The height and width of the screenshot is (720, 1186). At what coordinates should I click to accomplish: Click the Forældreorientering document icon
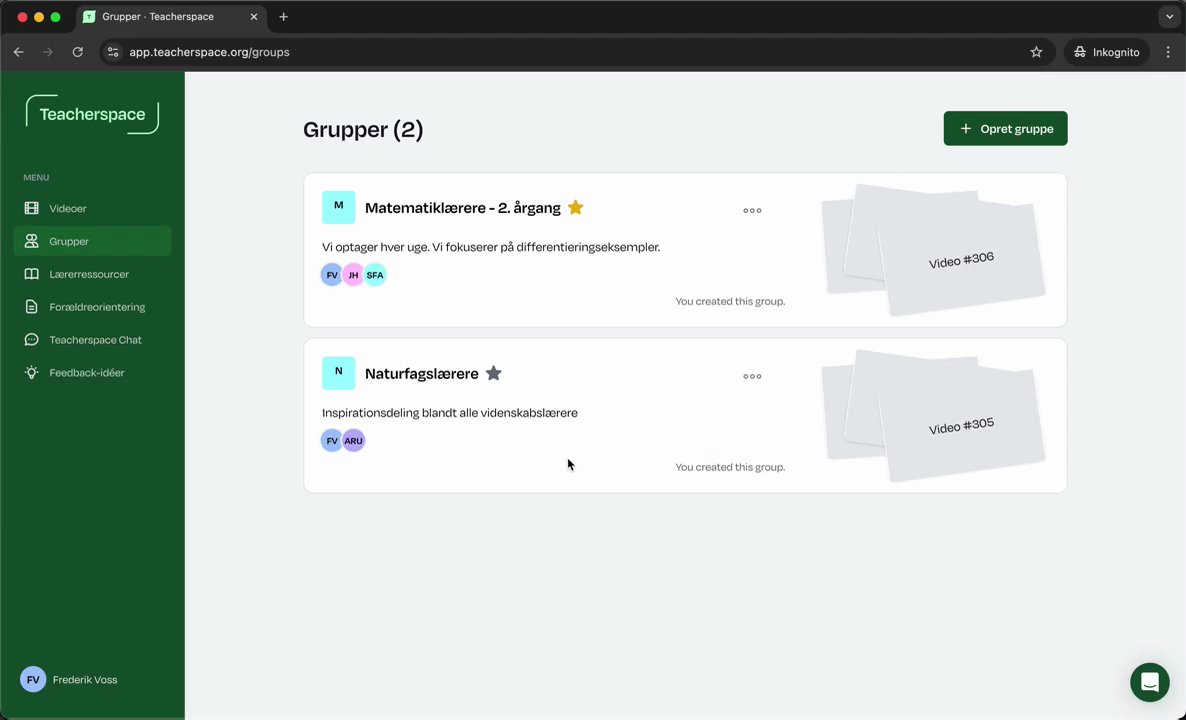[x=31, y=307]
